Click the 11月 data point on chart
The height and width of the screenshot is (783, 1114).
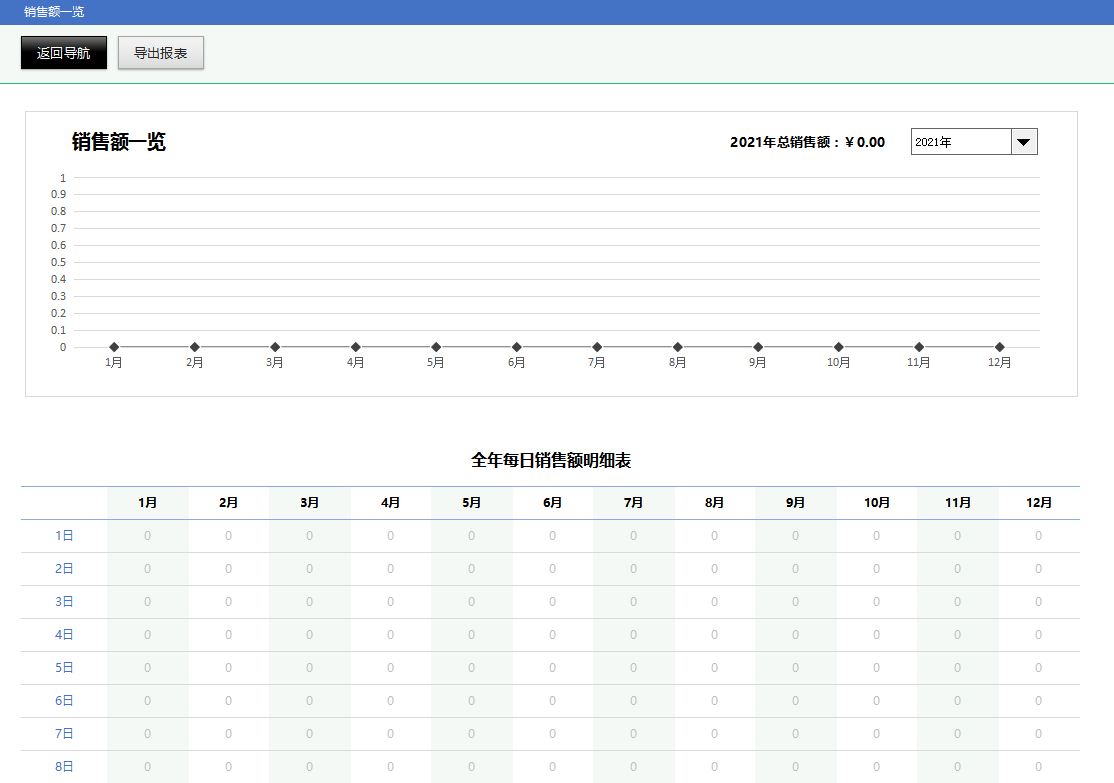click(x=919, y=347)
